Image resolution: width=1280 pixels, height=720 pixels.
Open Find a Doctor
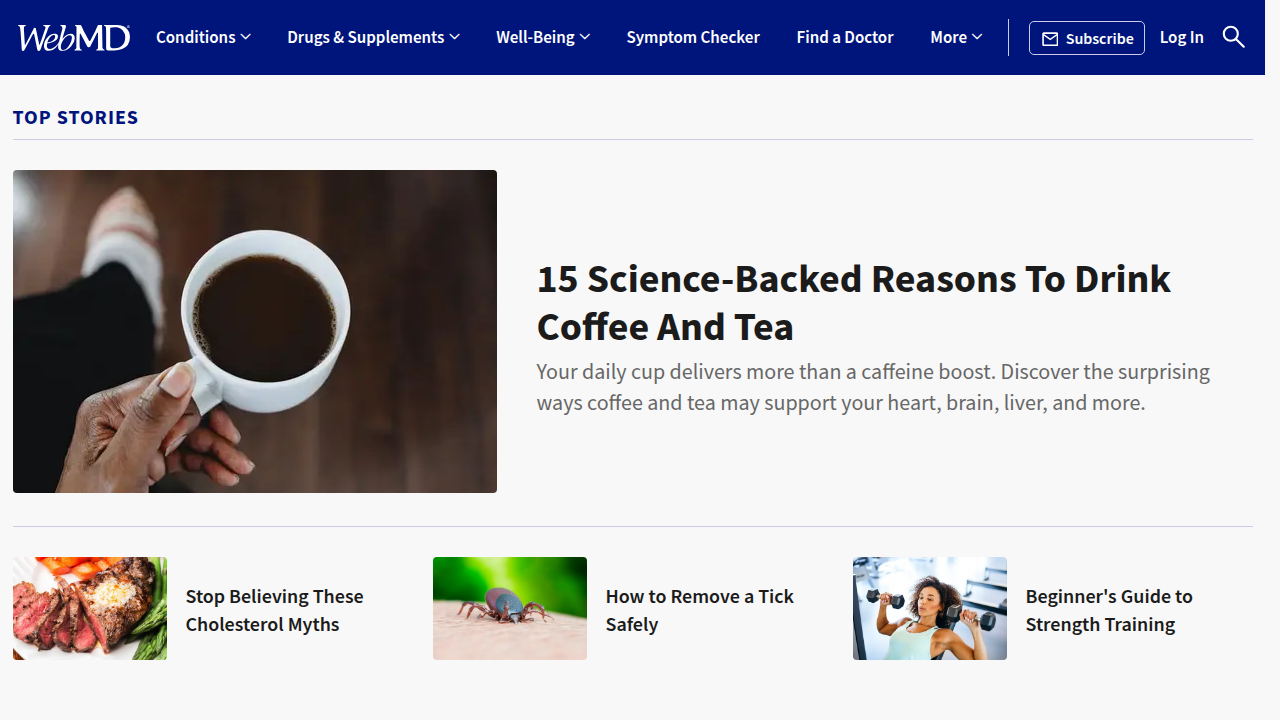click(x=845, y=37)
